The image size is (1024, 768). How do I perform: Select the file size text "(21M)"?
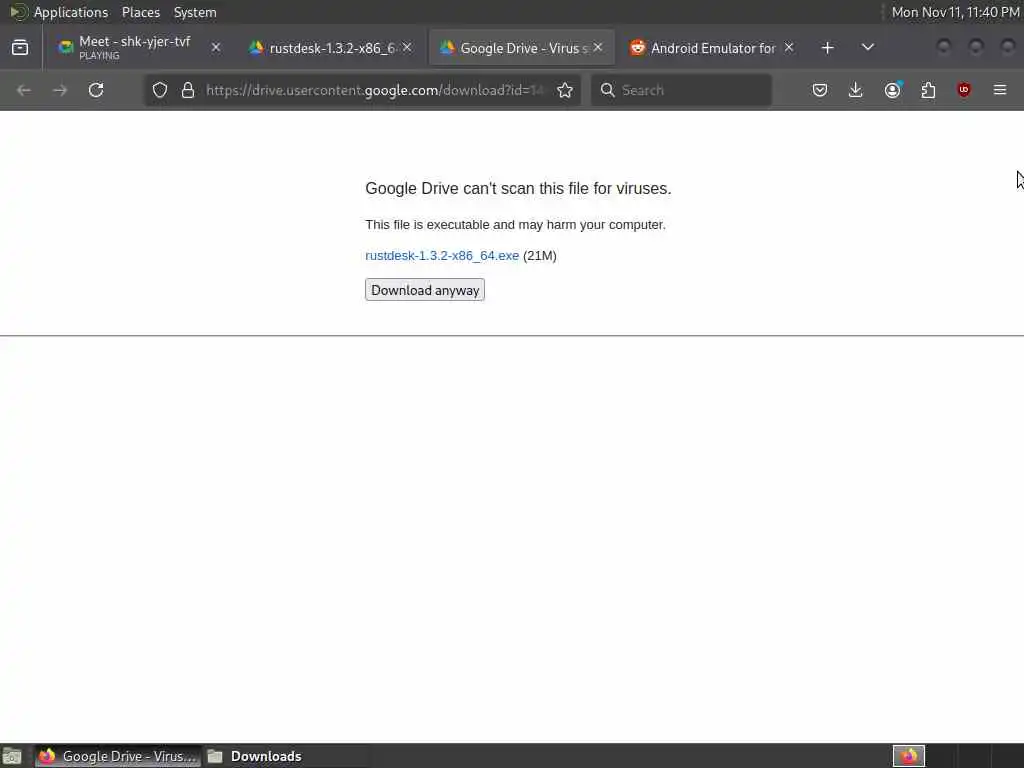point(539,256)
